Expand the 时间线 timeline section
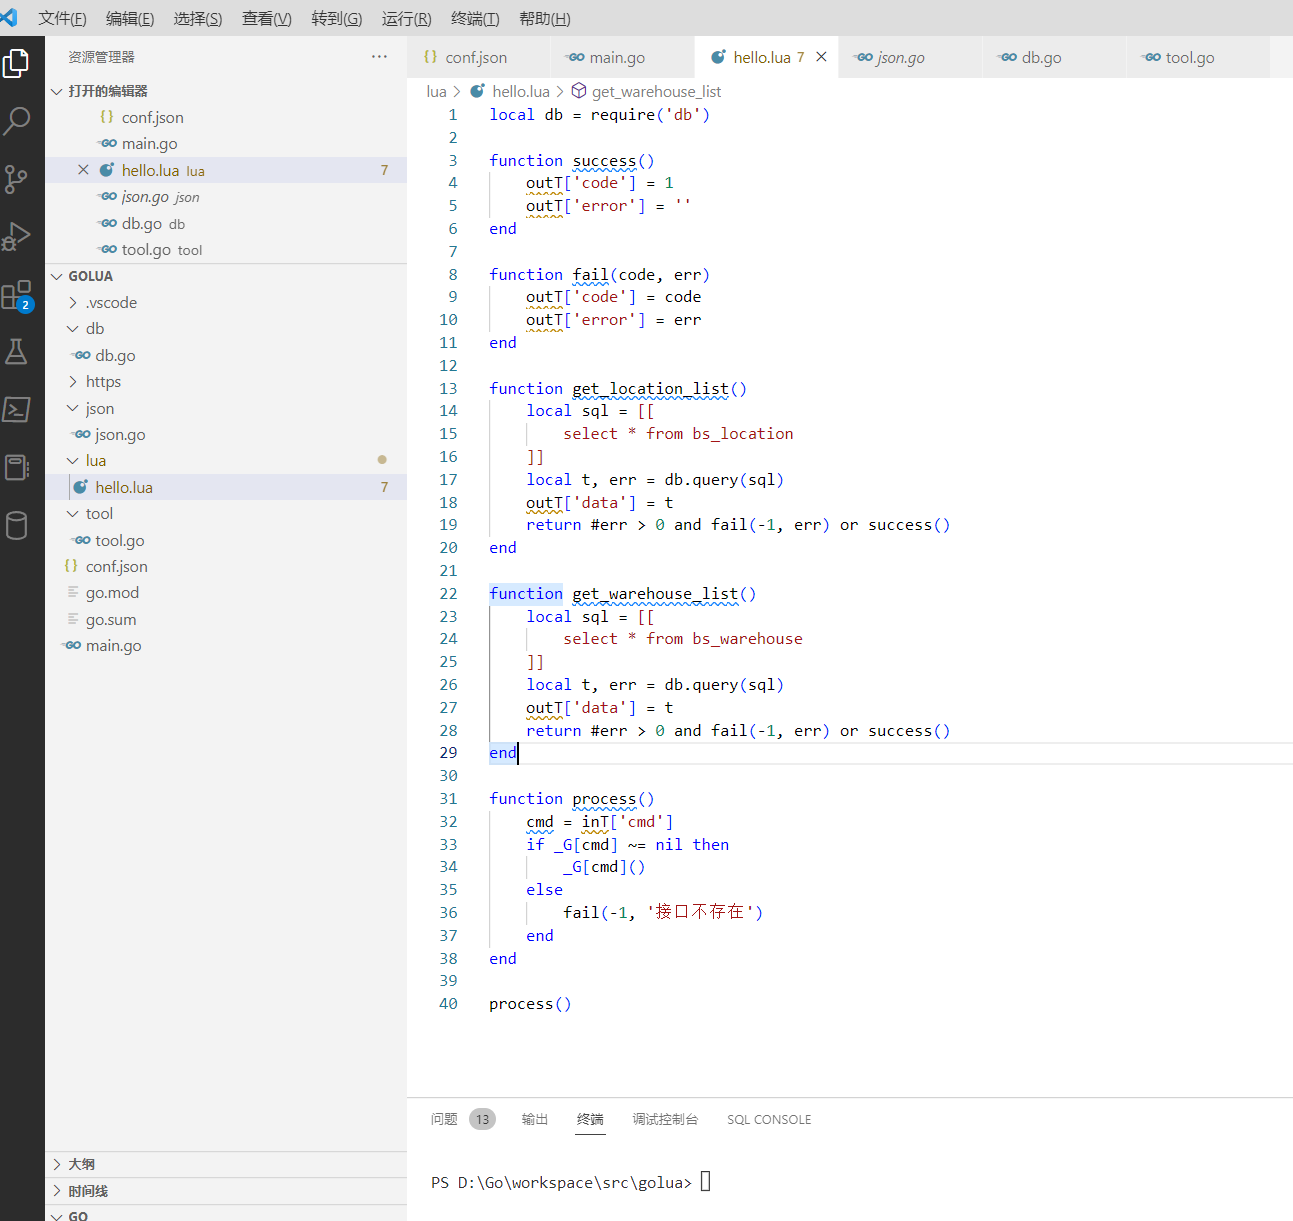This screenshot has width=1293, height=1221. [57, 1191]
